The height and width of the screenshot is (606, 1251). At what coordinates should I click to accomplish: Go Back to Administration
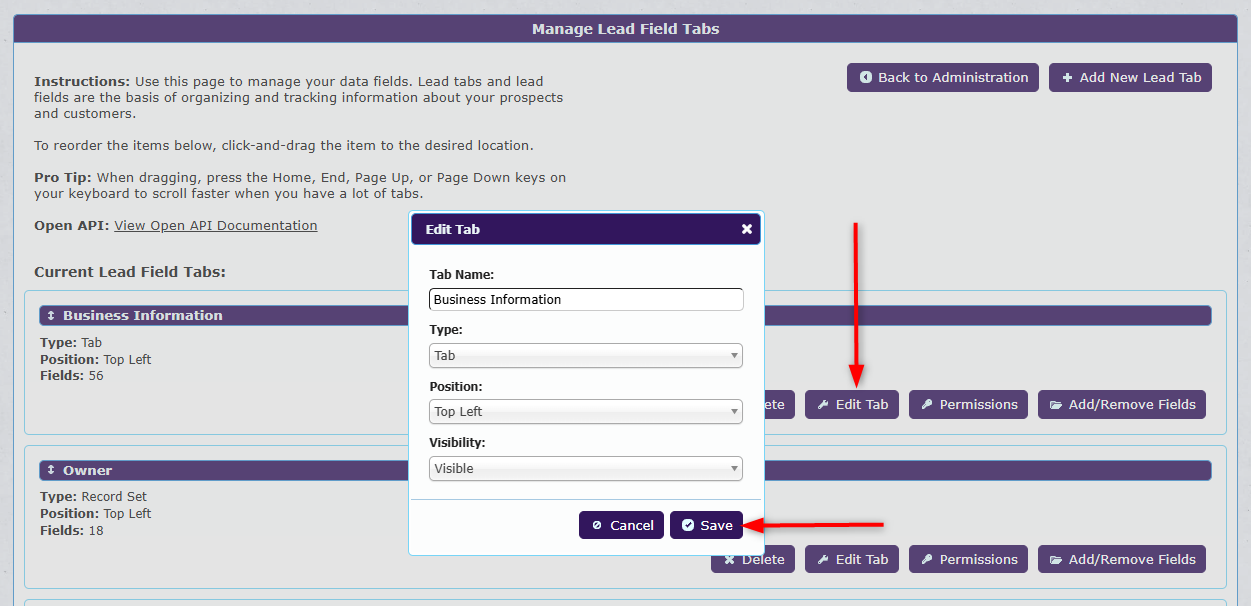943,77
